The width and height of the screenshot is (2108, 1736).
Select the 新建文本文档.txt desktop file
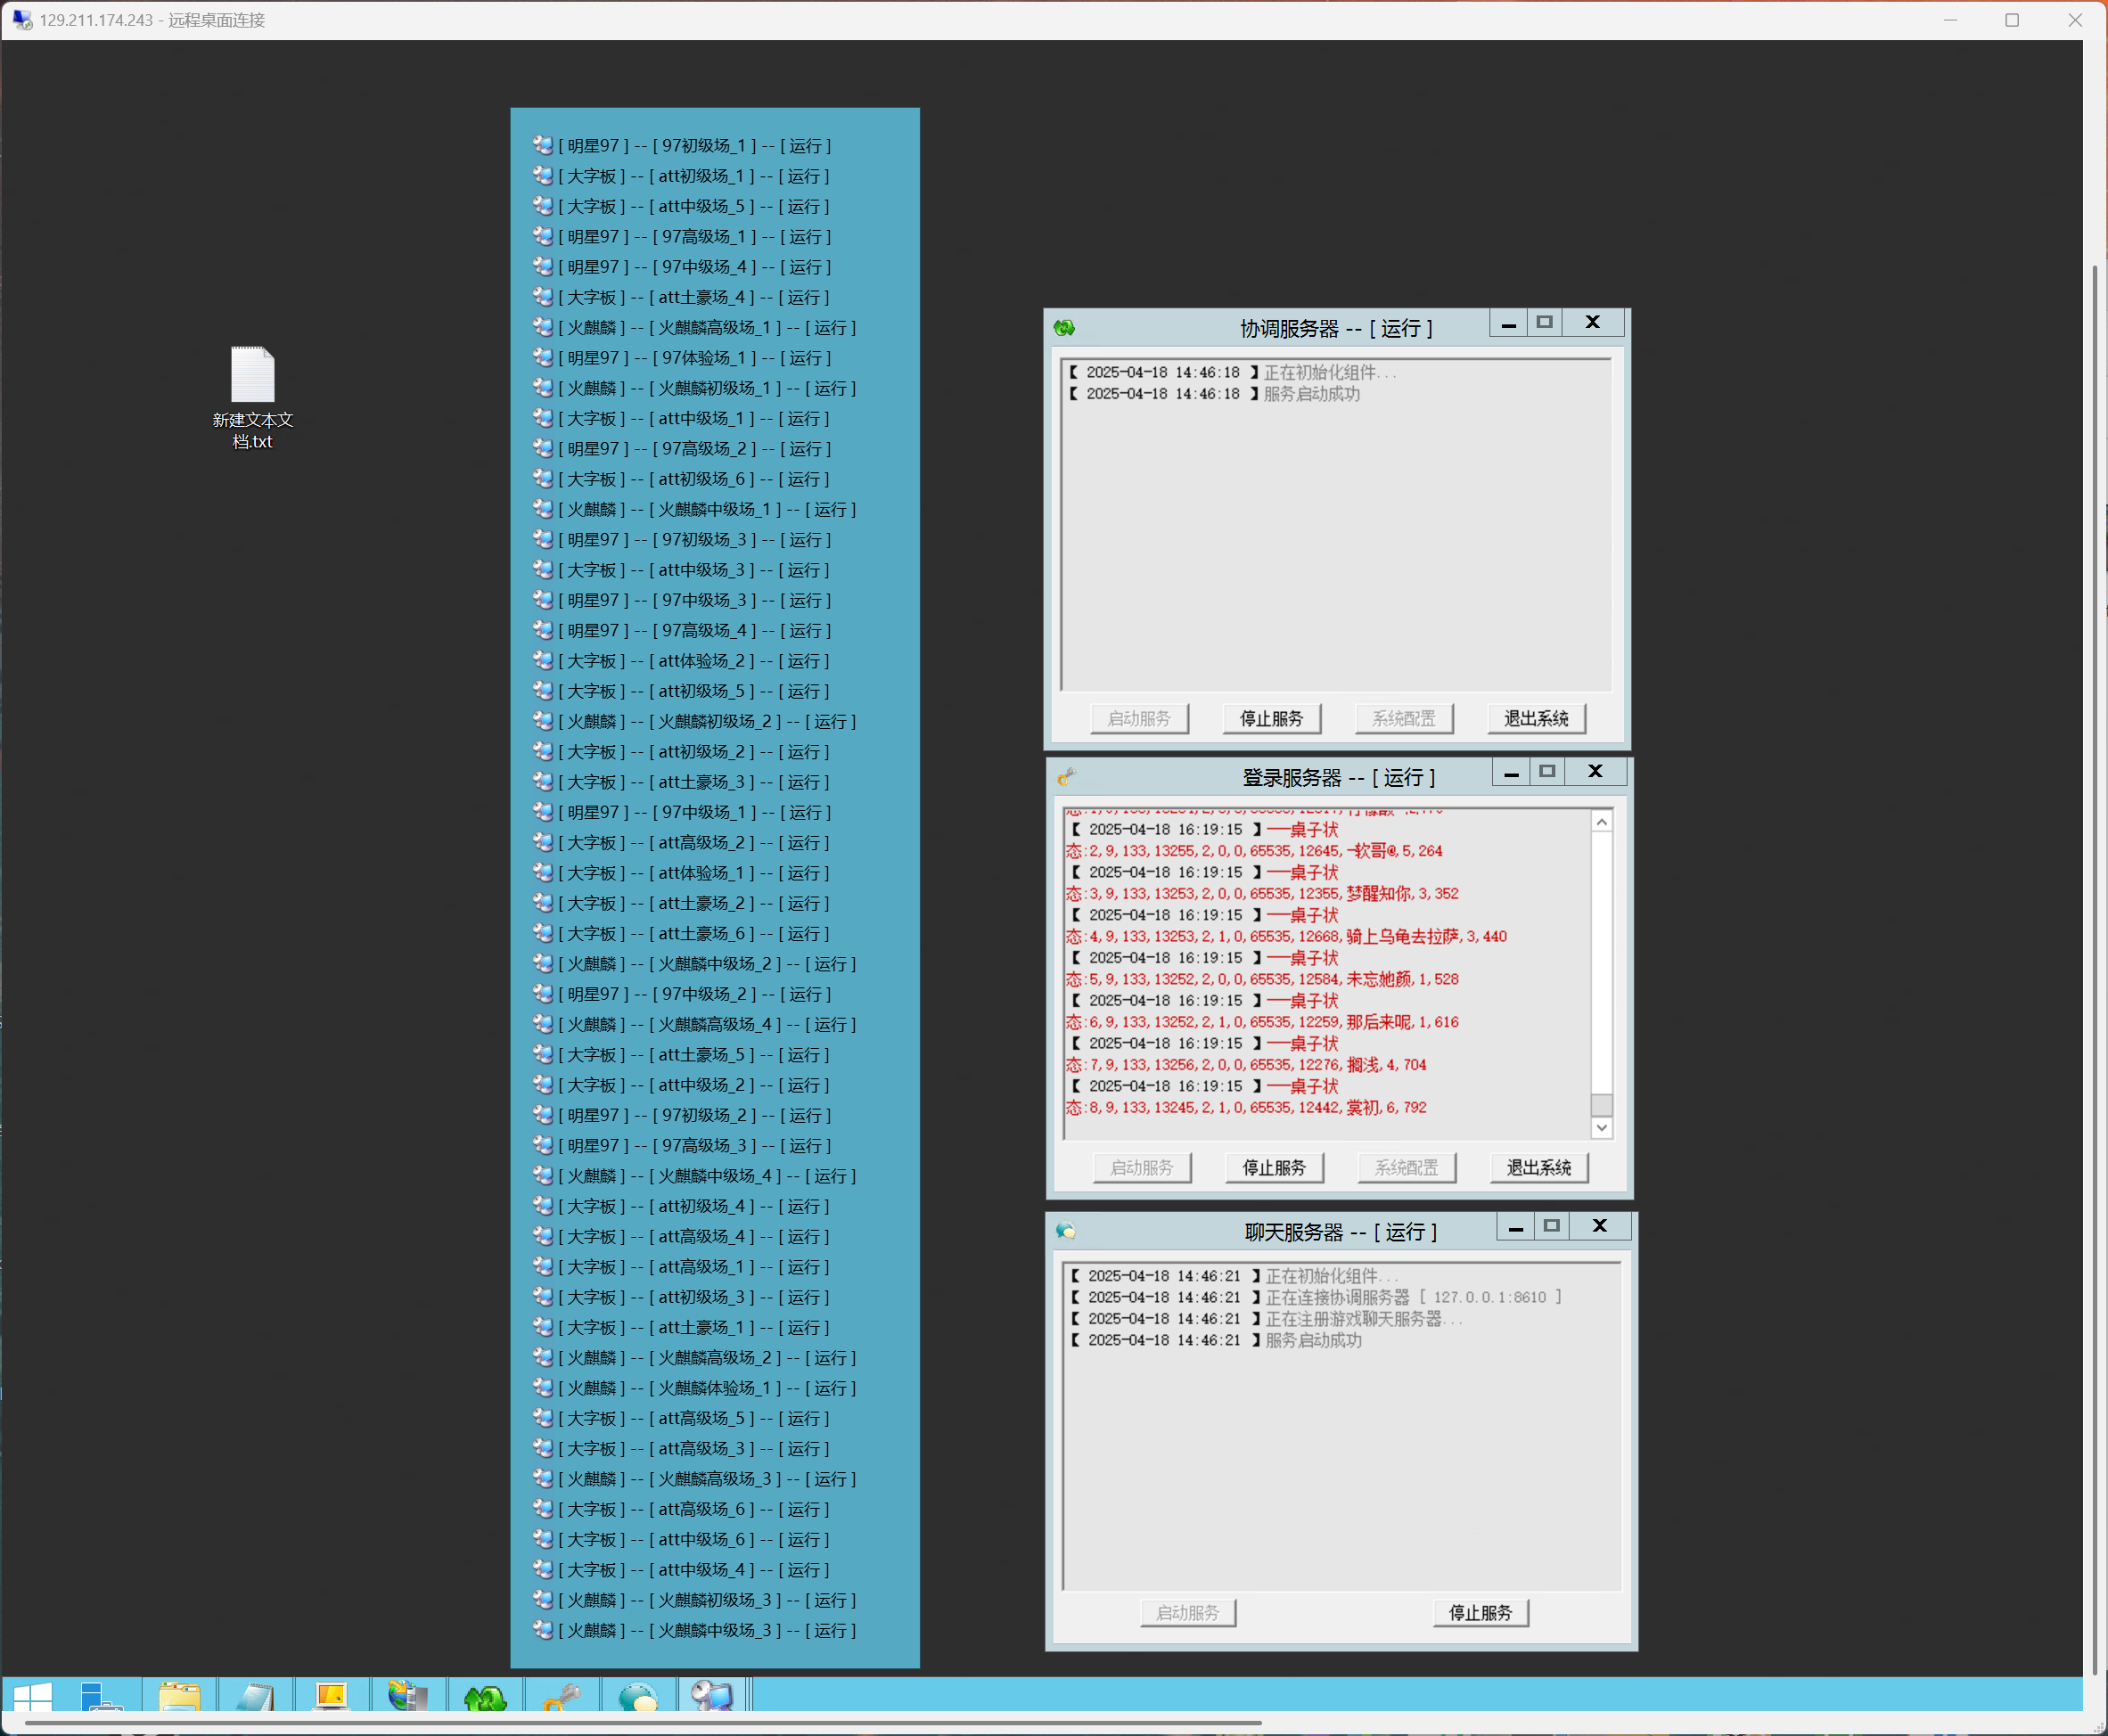coord(252,395)
